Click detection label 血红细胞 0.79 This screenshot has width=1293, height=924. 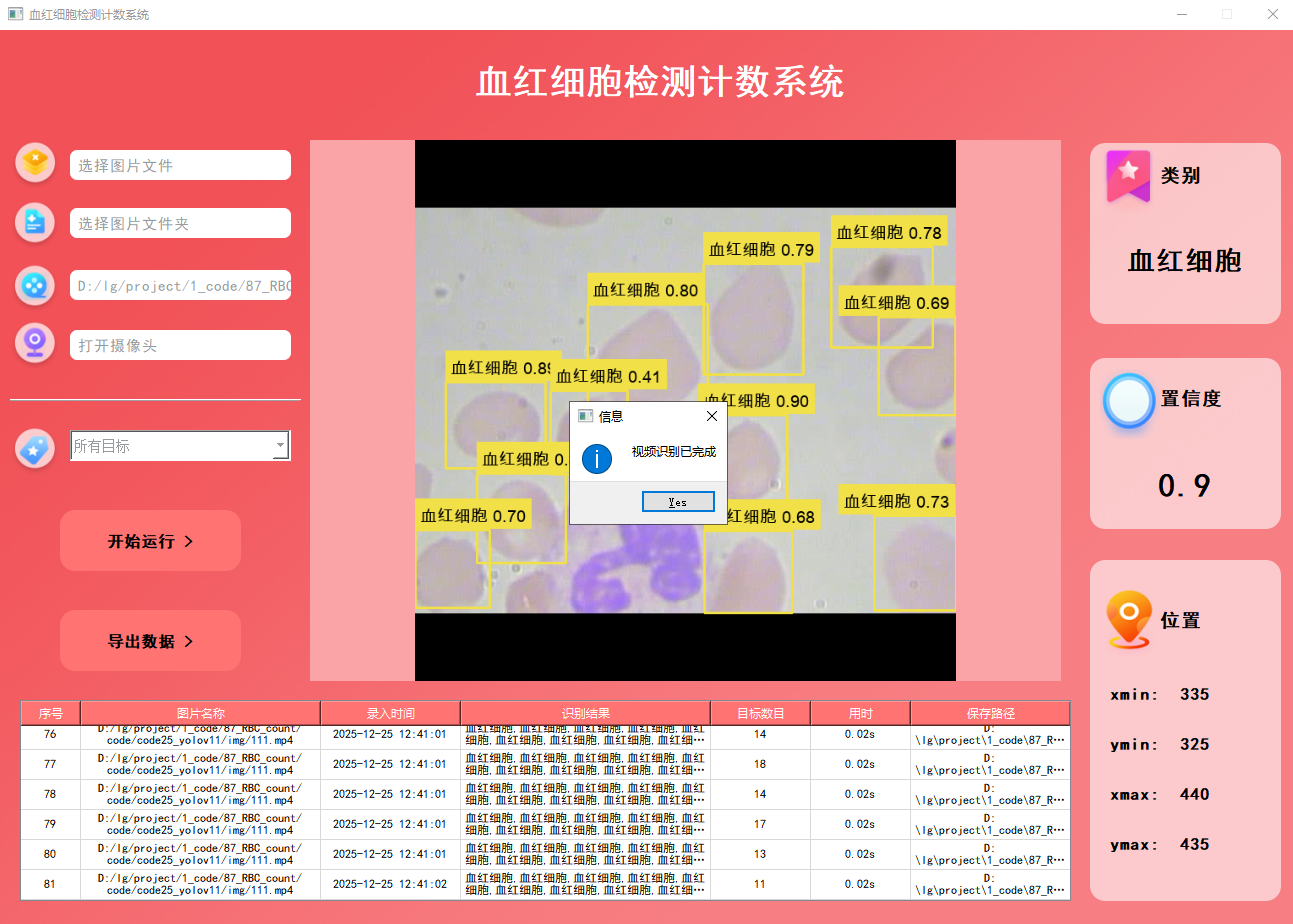(762, 249)
